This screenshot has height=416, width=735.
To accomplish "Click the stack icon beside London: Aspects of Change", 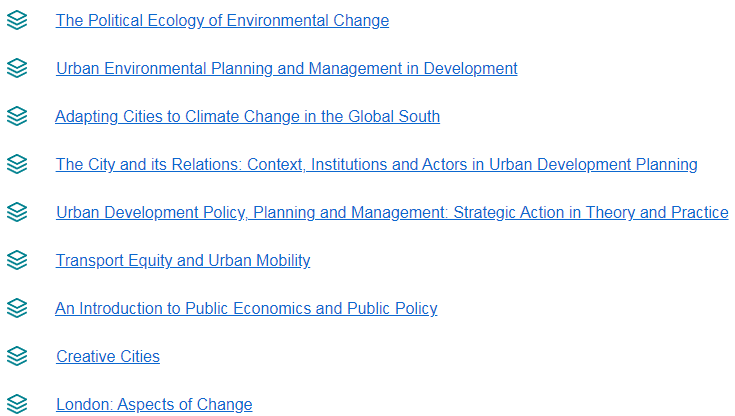I will tap(17, 404).
